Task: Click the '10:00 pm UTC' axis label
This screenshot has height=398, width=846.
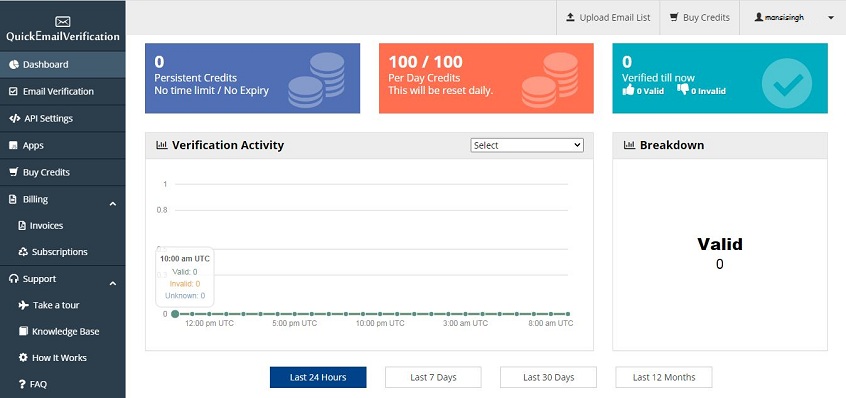Action: click(x=380, y=324)
